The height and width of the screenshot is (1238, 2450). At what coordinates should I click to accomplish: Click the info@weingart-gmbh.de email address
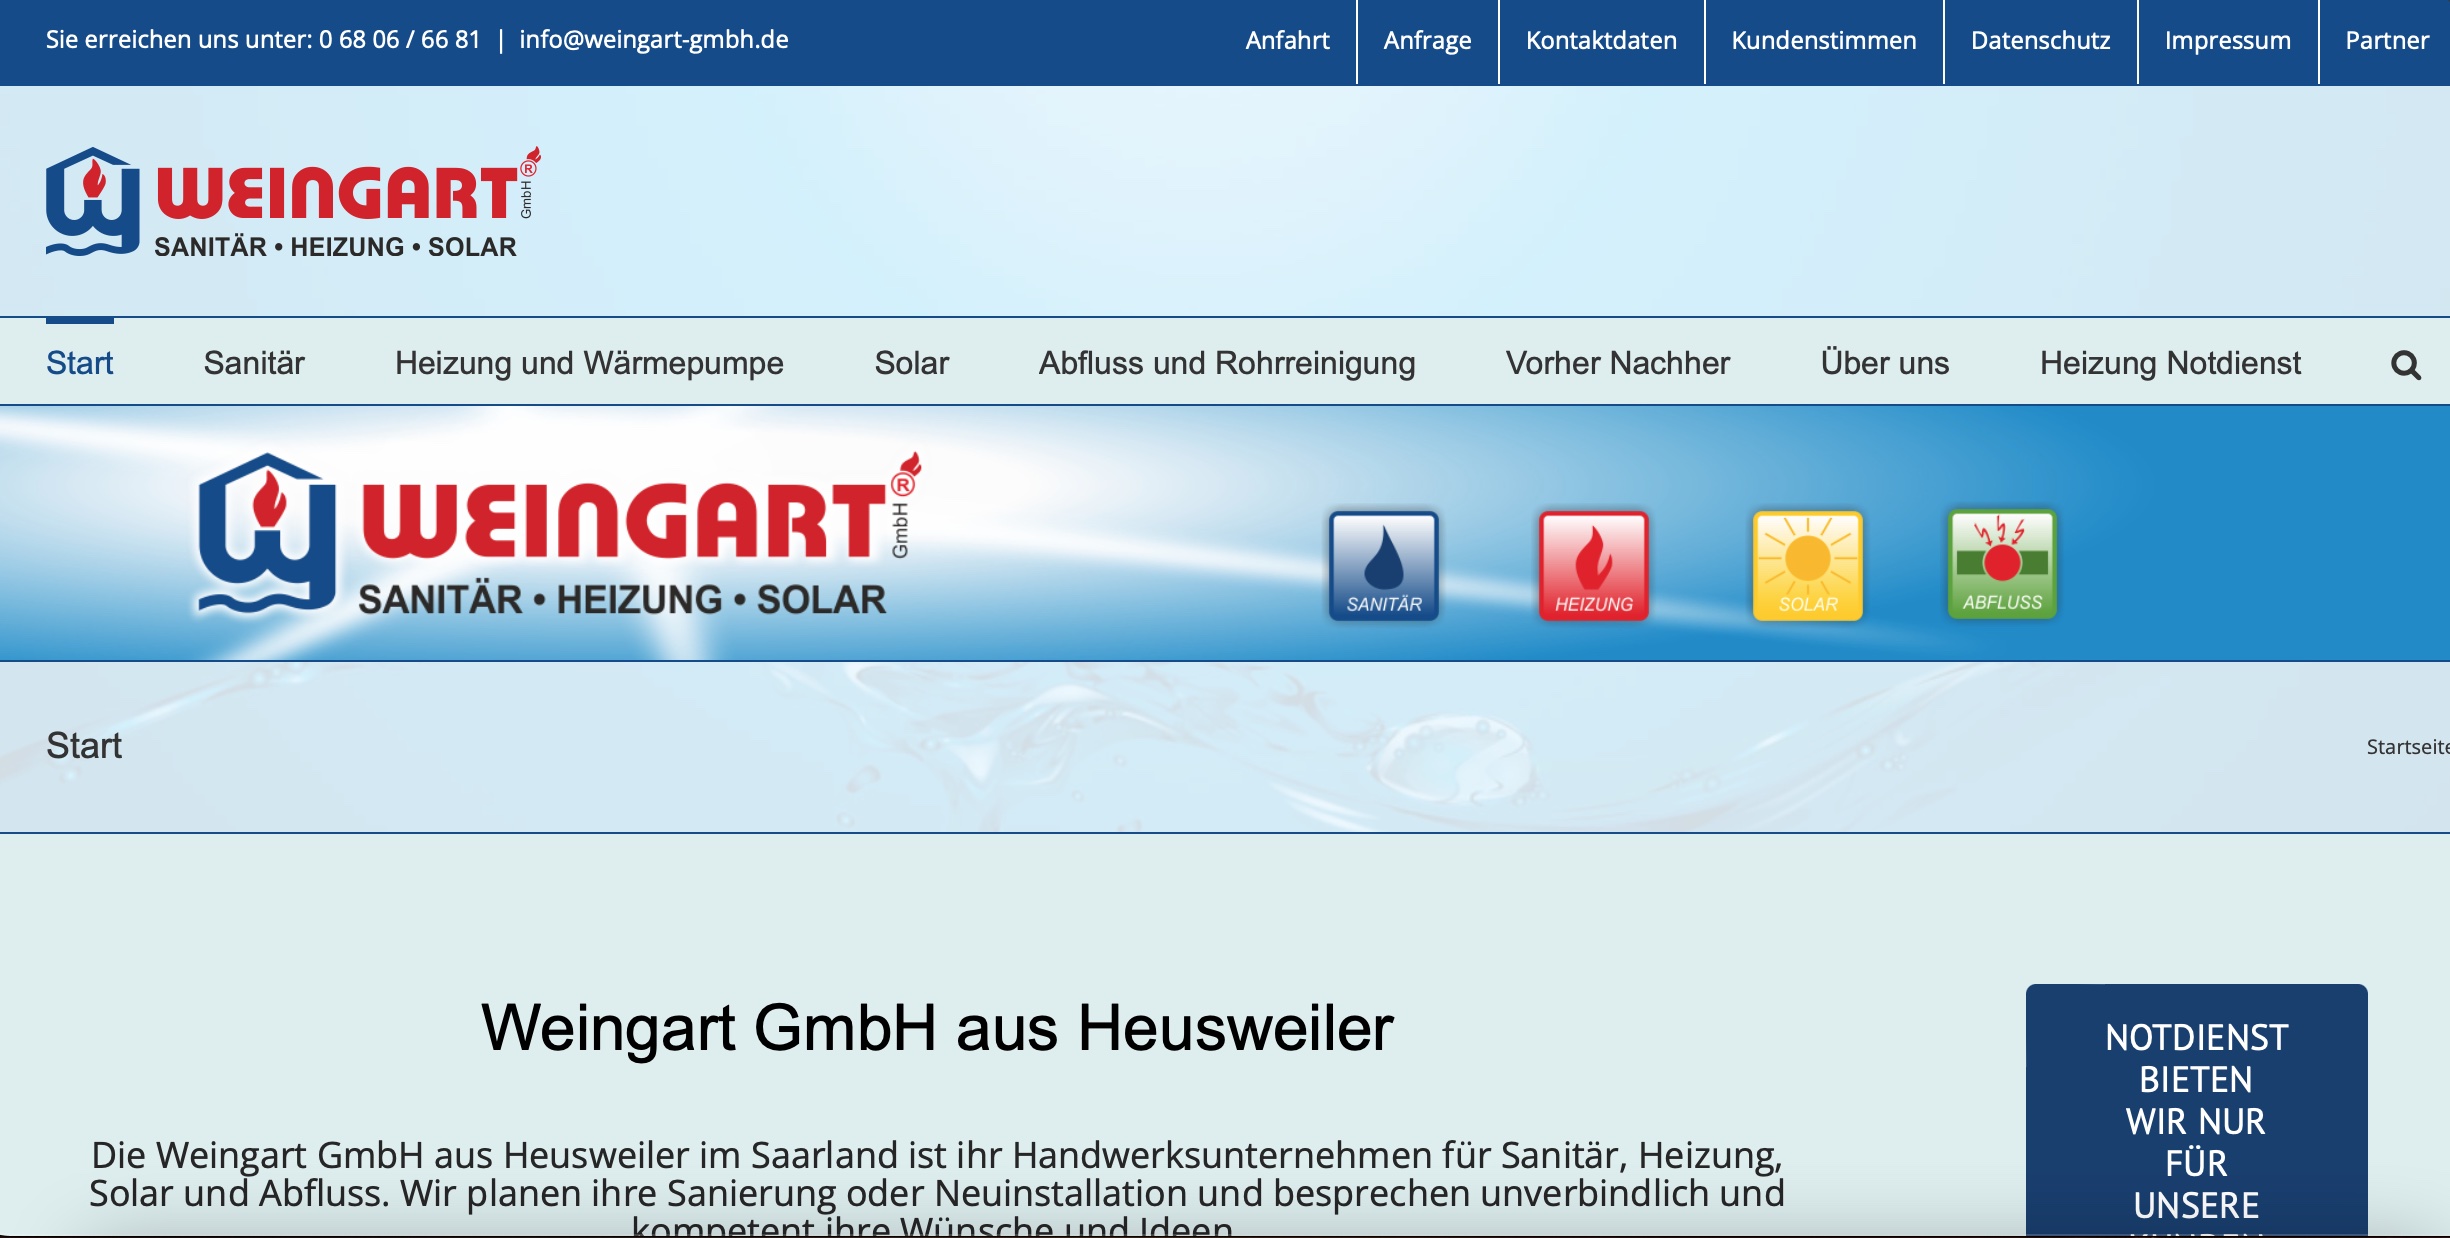coord(654,40)
